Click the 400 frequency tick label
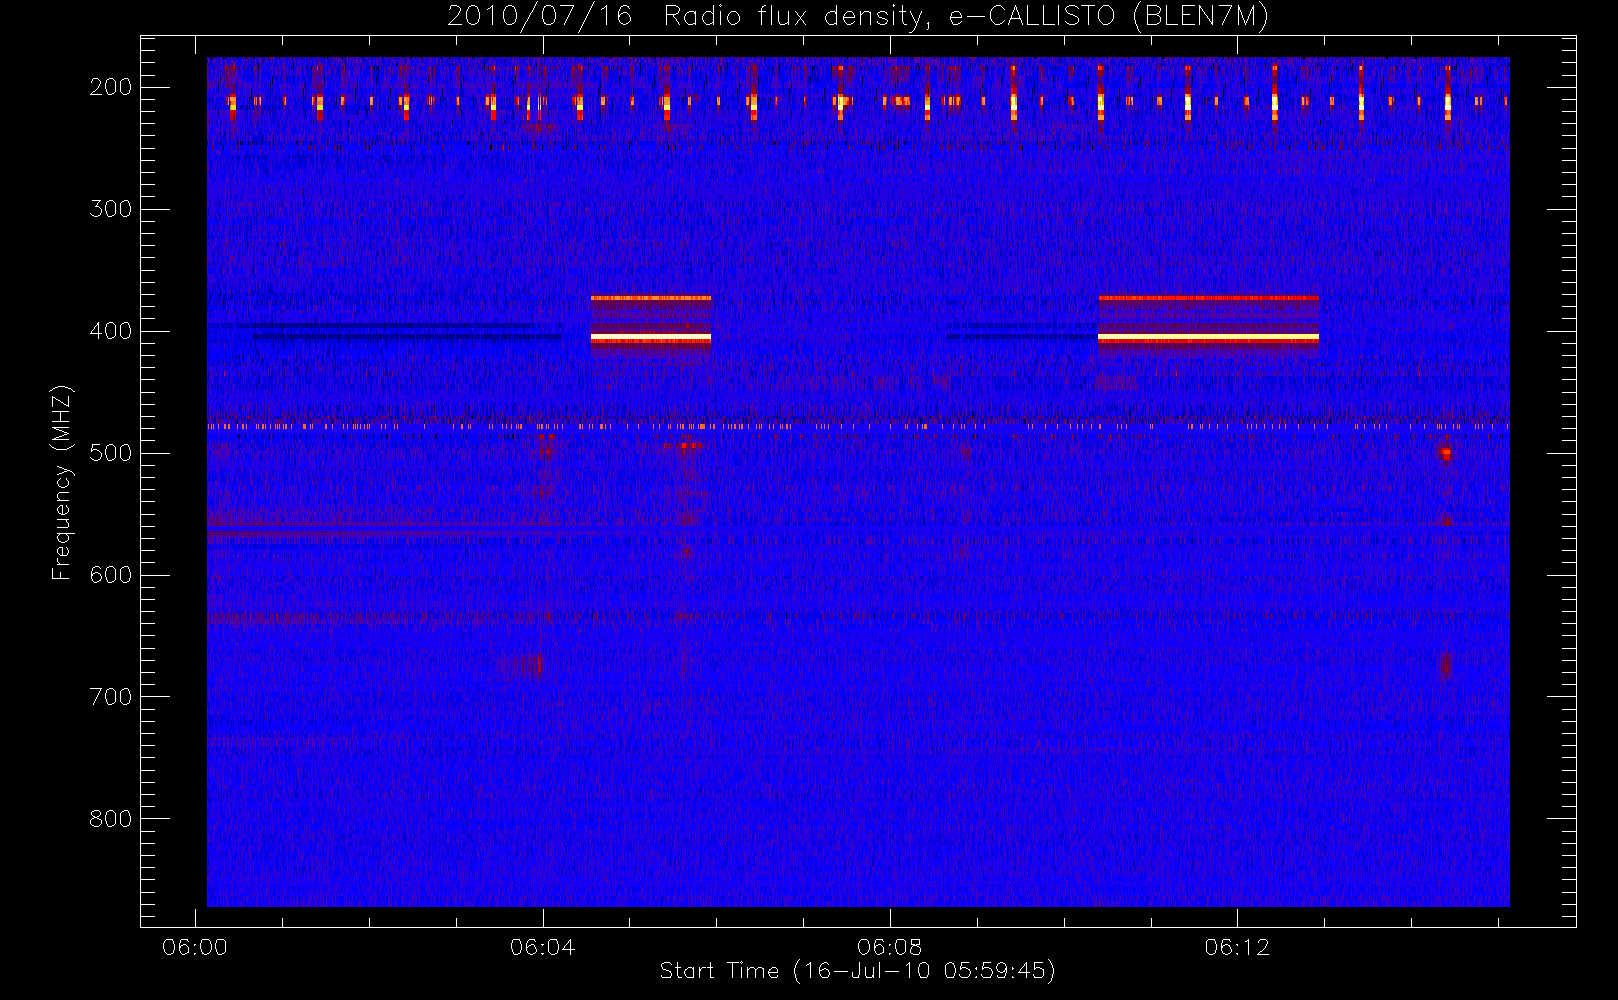This screenshot has width=1618, height=1000. click(111, 331)
